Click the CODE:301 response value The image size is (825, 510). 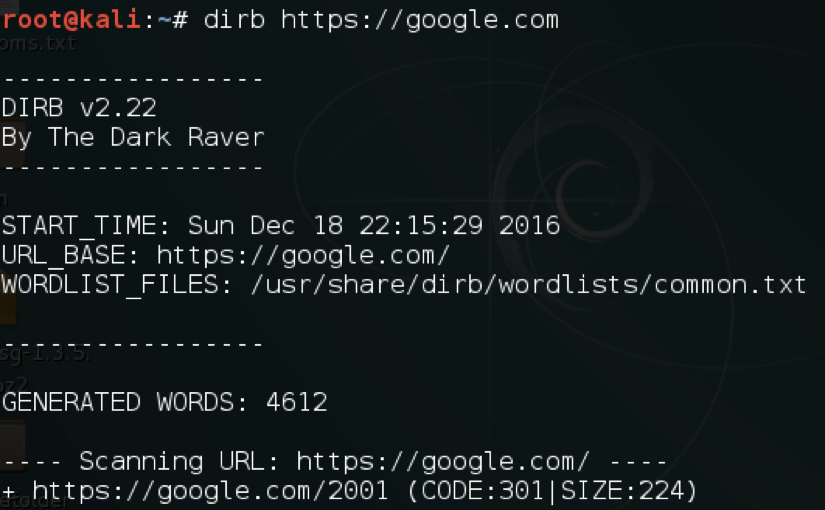click(482, 491)
